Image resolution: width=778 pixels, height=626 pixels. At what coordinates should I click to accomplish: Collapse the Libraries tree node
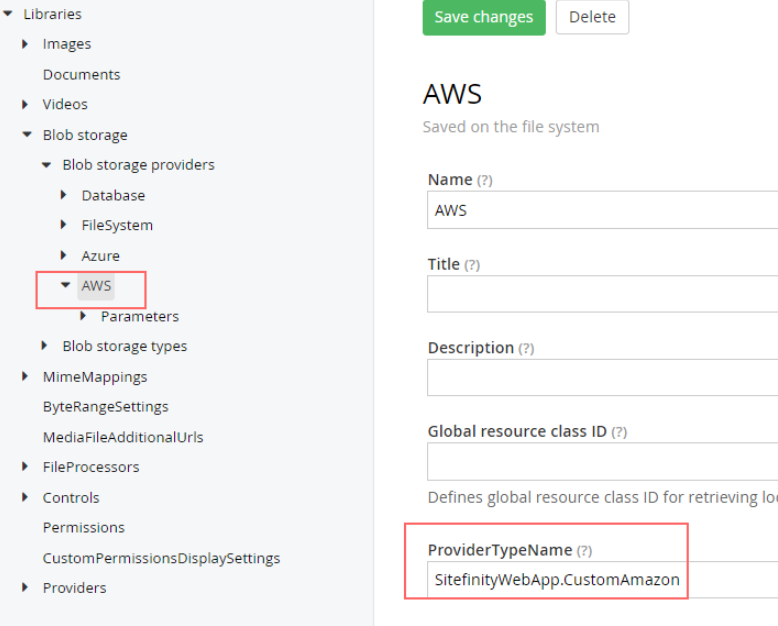point(8,14)
